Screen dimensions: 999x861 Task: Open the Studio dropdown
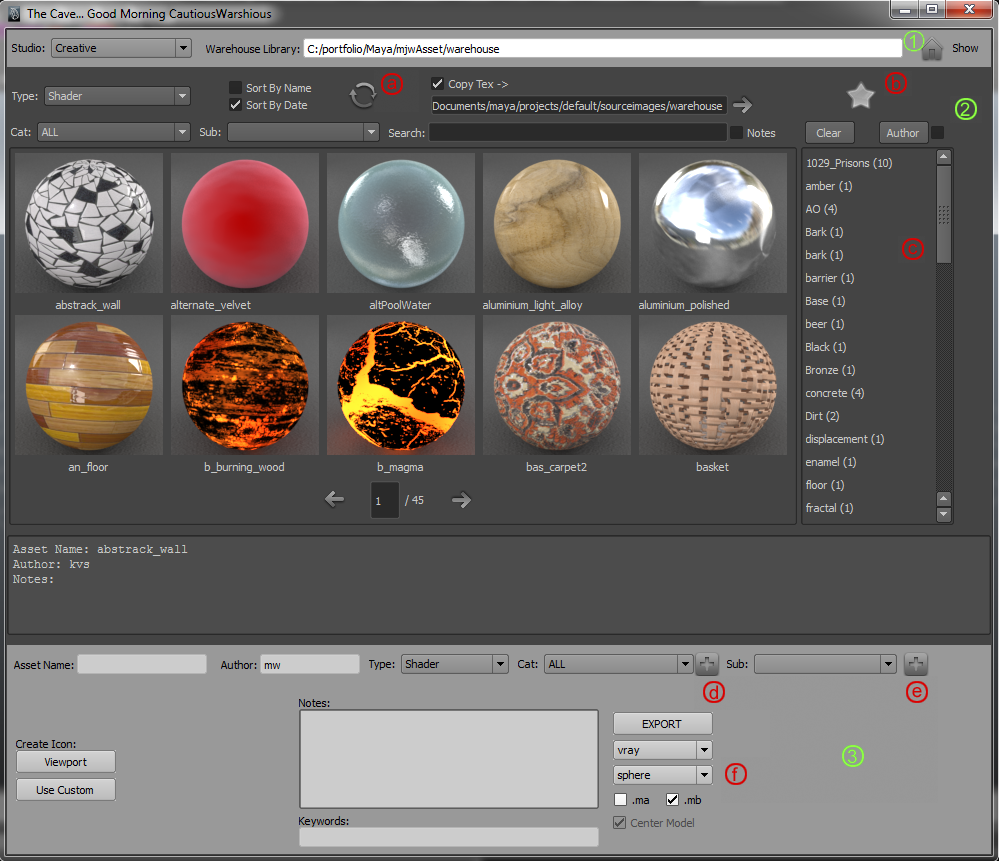121,48
